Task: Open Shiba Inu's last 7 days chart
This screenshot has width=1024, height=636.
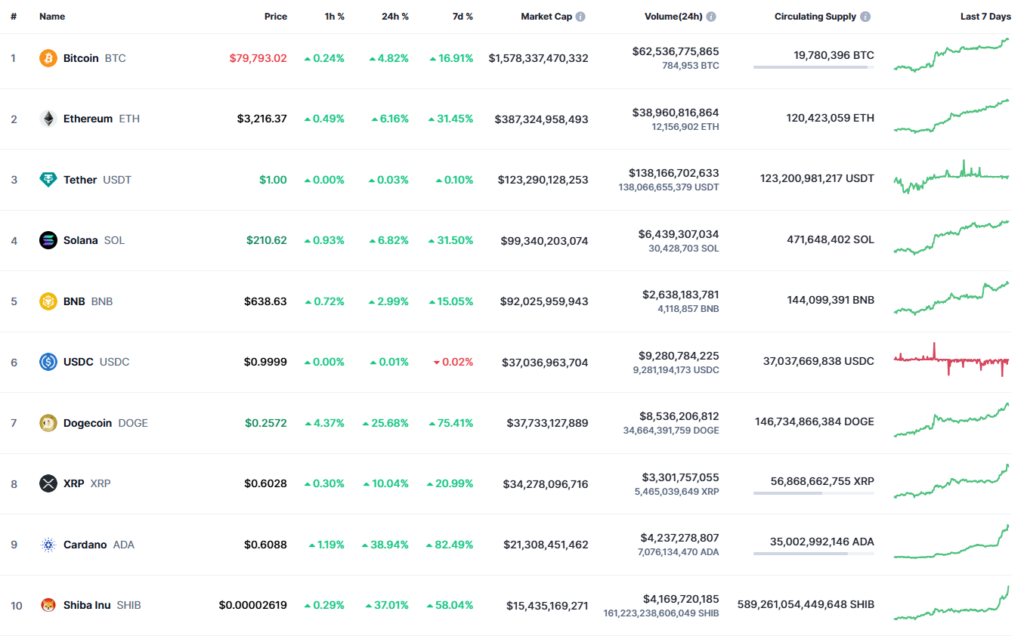Action: click(952, 602)
